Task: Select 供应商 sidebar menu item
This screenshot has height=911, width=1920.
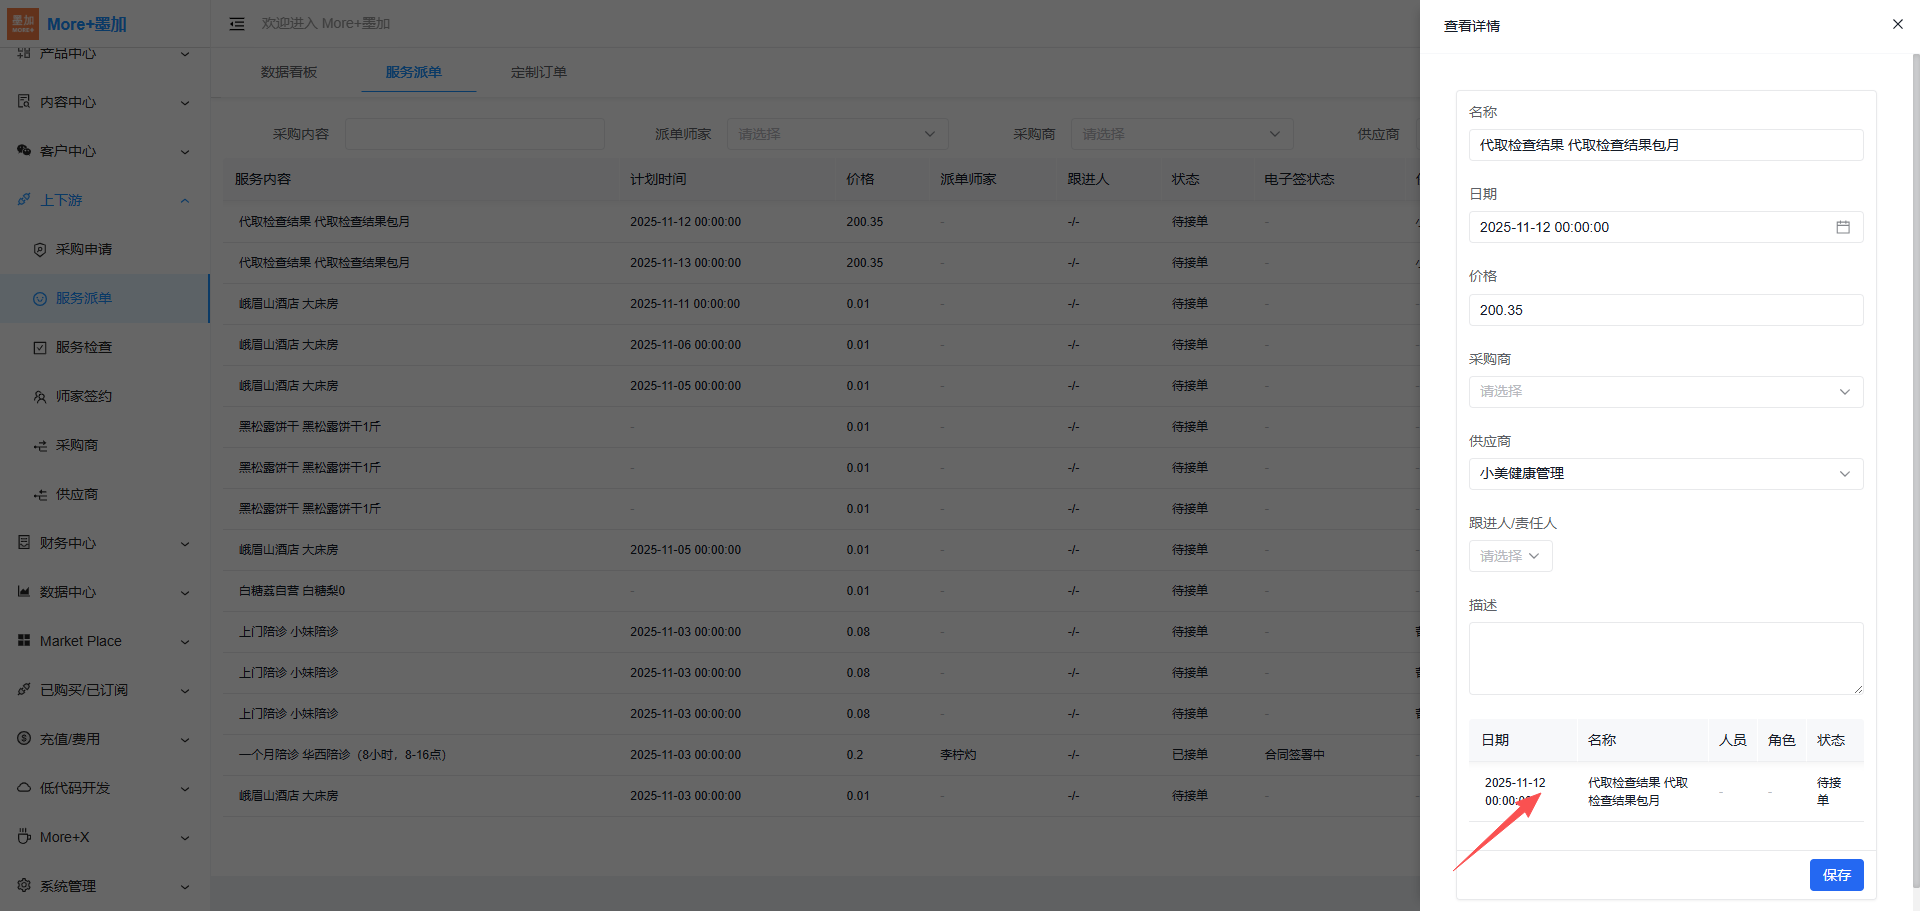Action: (77, 494)
